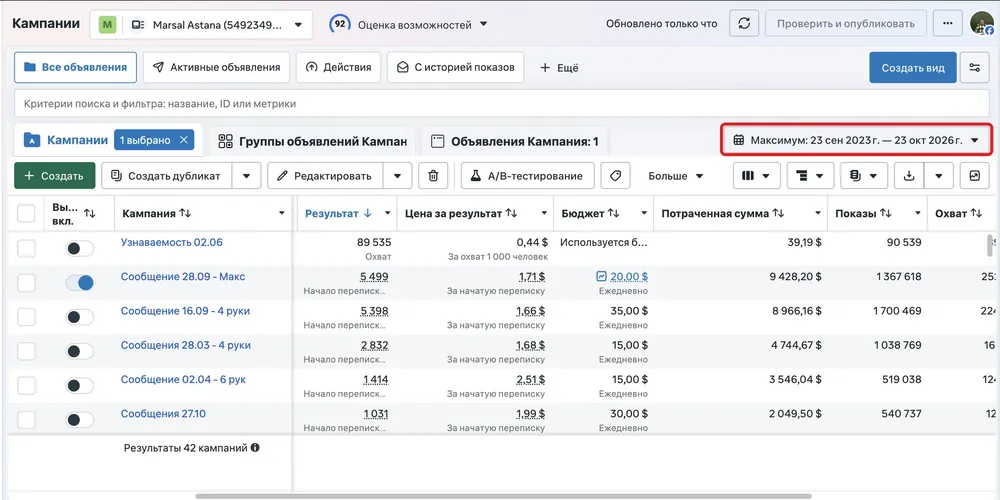Click the '+ Ещё' views button
The width and height of the screenshot is (1000, 500).
[x=559, y=68]
